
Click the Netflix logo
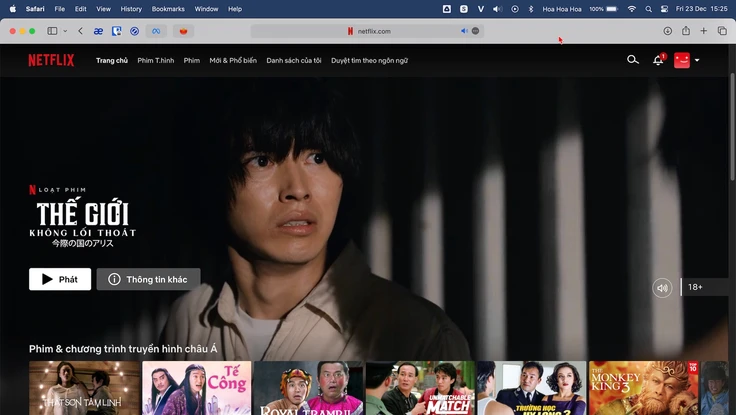coord(51,60)
